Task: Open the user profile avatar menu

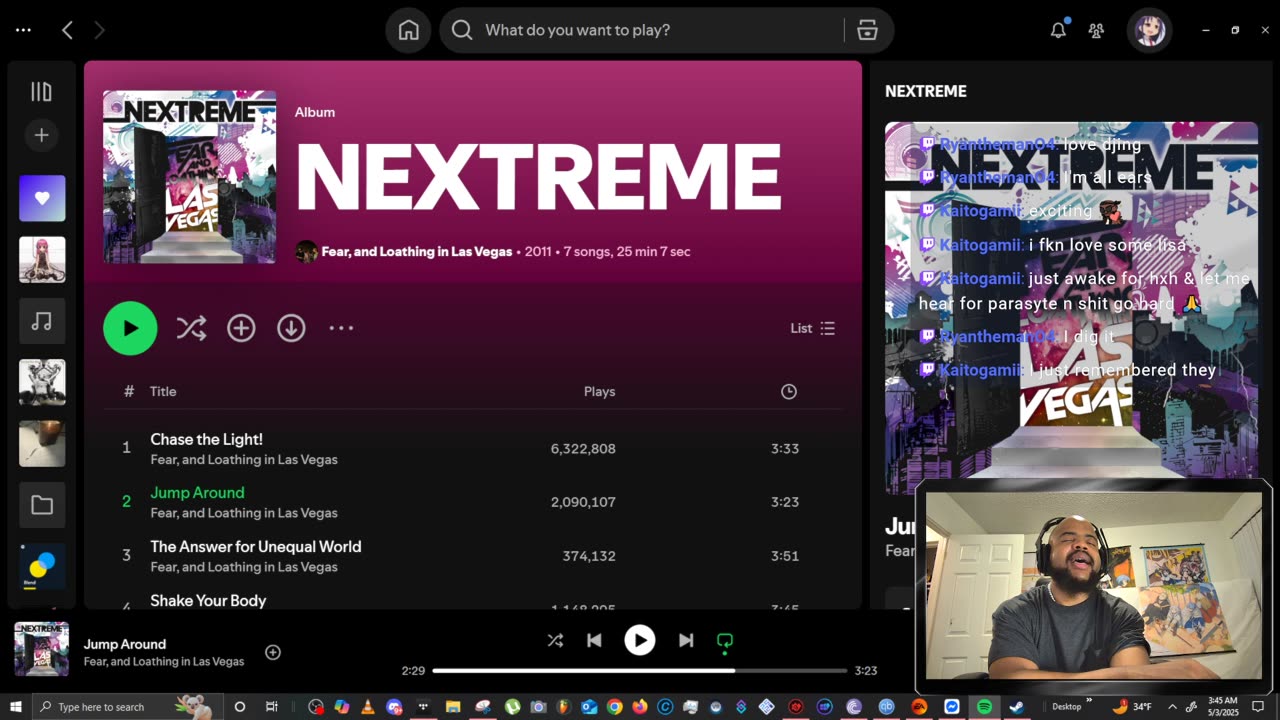Action: [x=1148, y=30]
